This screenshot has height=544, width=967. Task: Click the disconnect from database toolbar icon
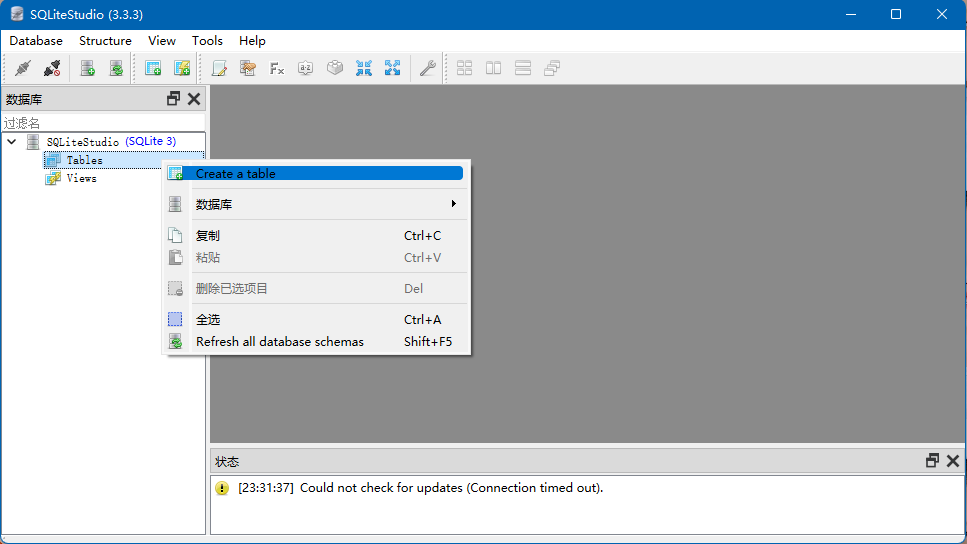[52, 68]
